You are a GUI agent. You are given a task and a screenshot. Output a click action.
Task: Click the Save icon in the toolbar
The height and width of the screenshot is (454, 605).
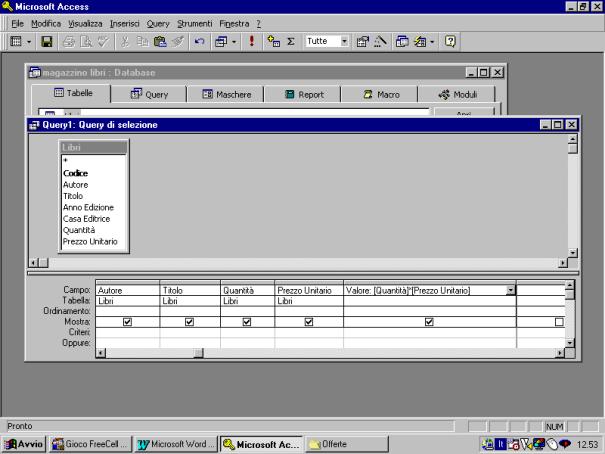(x=47, y=43)
